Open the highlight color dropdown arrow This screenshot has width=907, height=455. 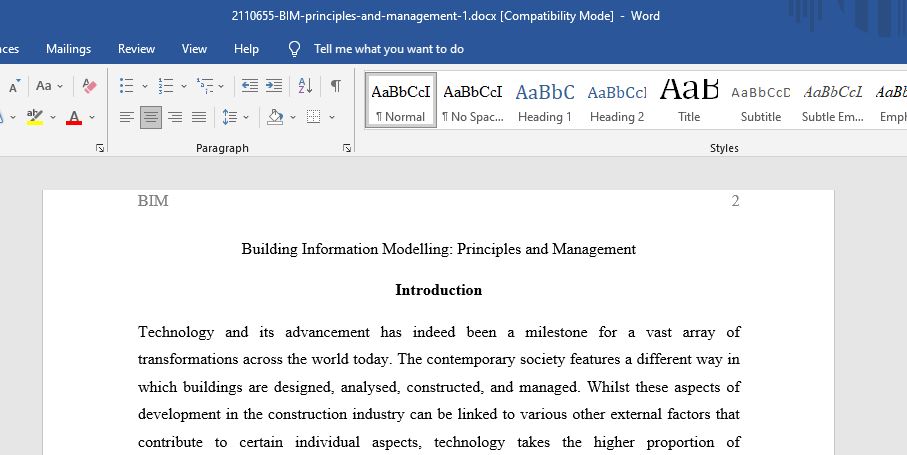[53, 117]
